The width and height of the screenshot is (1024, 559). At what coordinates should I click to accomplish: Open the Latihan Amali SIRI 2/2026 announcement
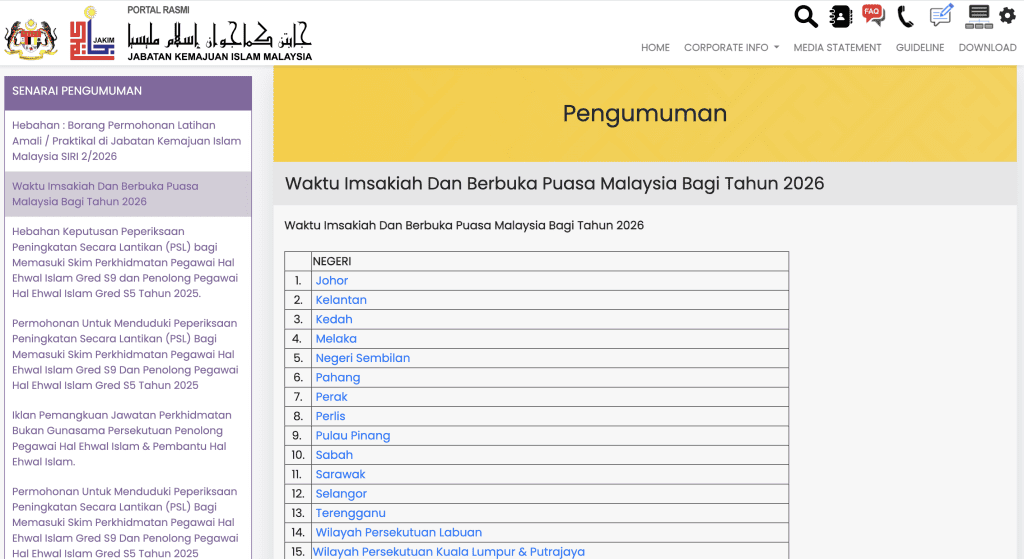[126, 141]
